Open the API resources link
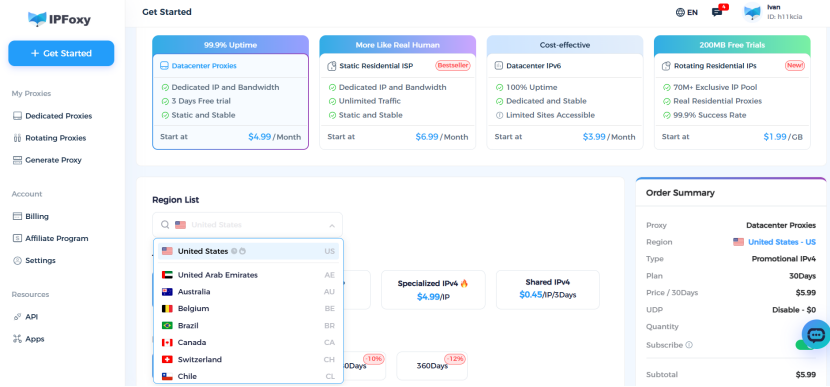 tap(25, 317)
